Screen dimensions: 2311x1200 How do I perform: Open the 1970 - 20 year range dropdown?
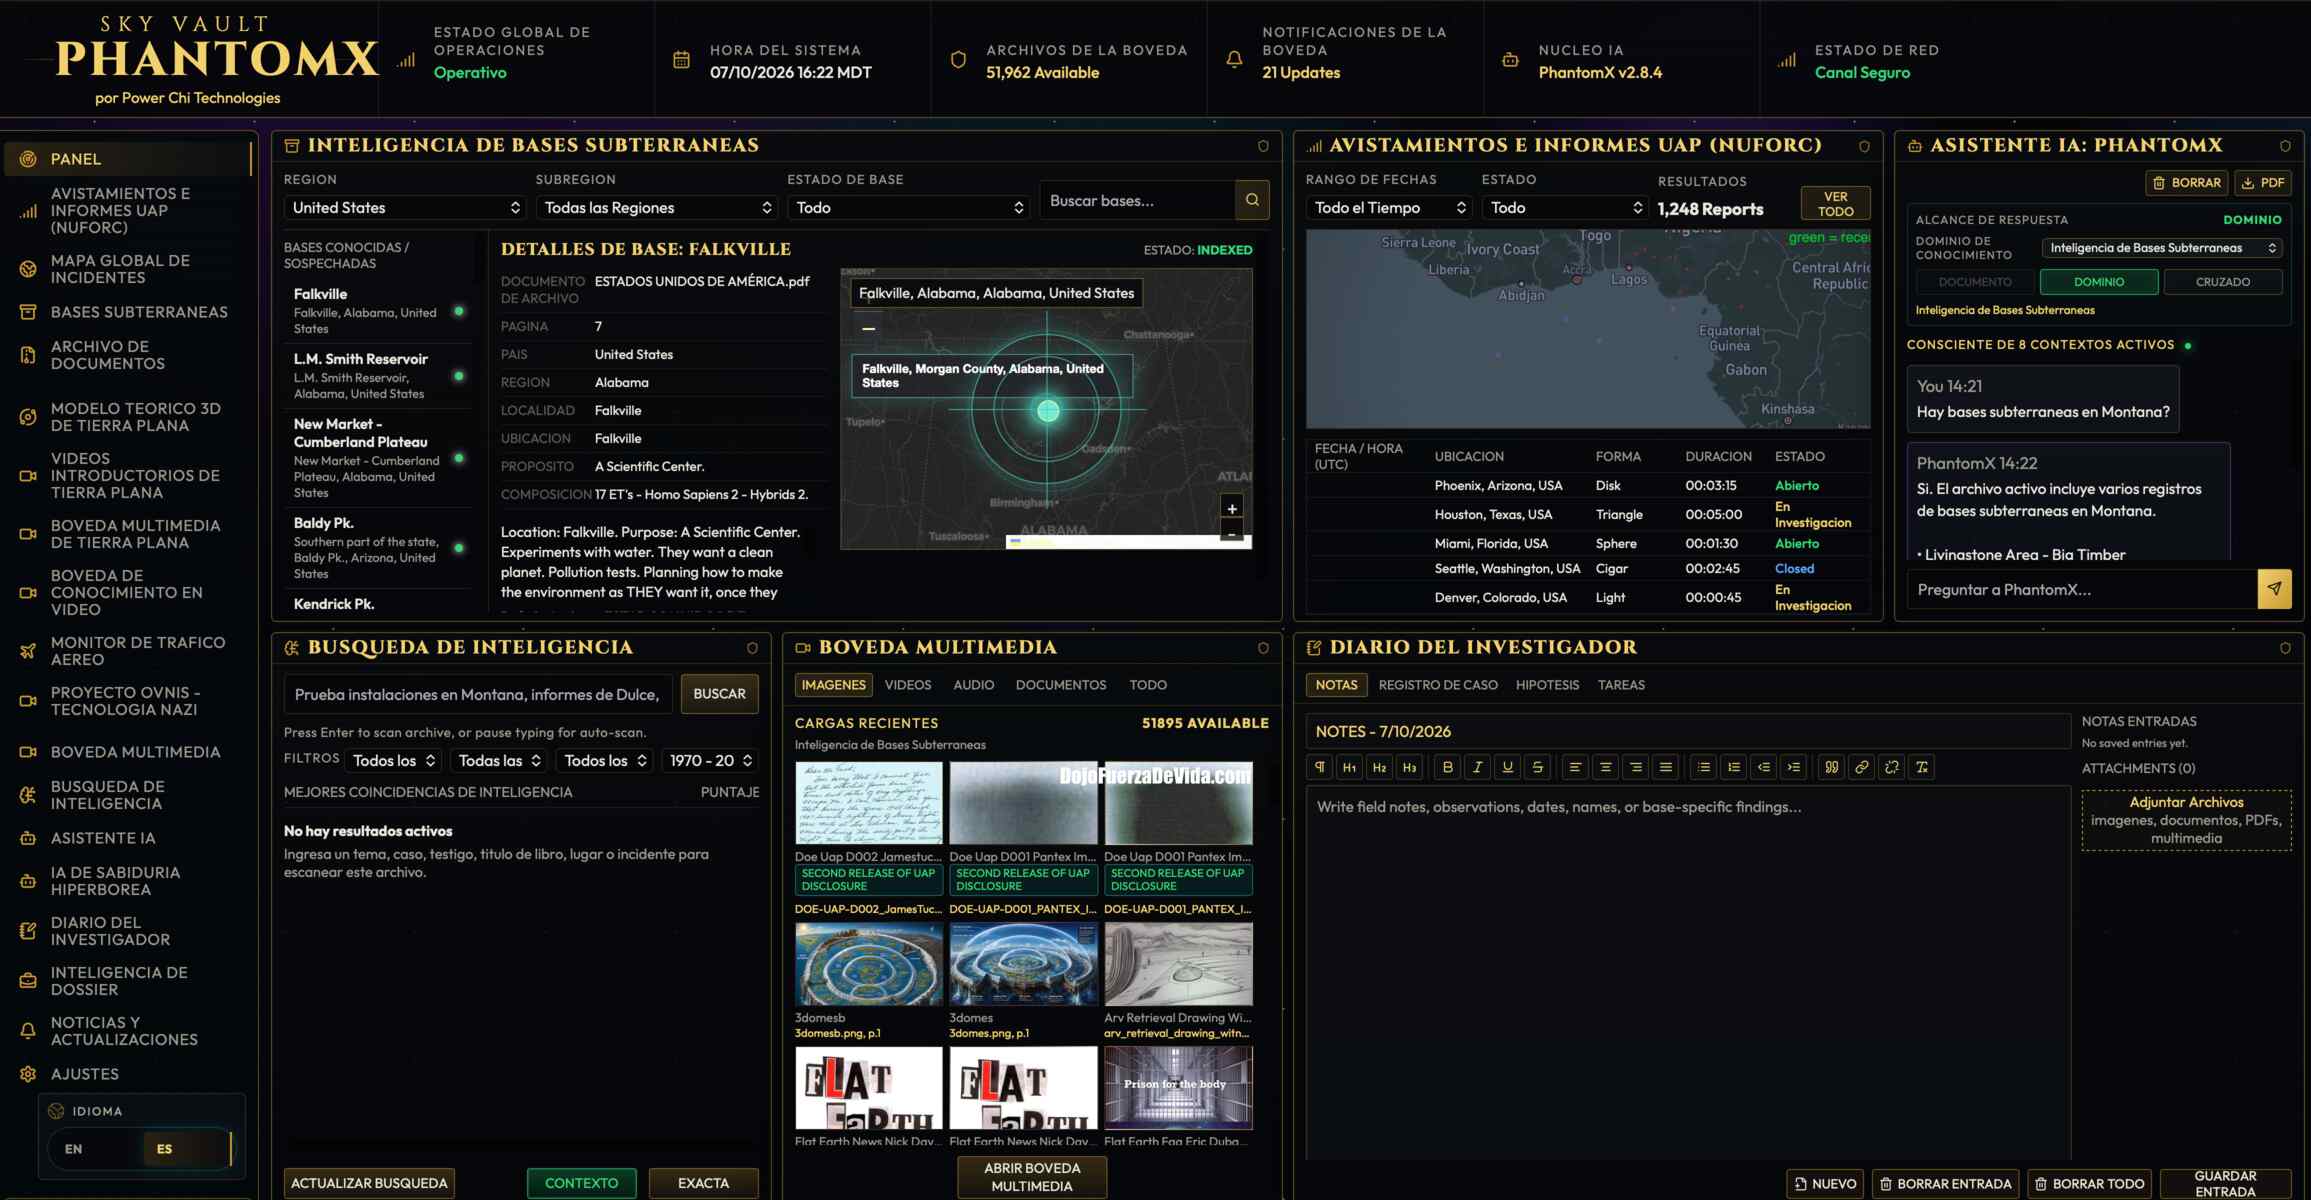pyautogui.click(x=711, y=760)
